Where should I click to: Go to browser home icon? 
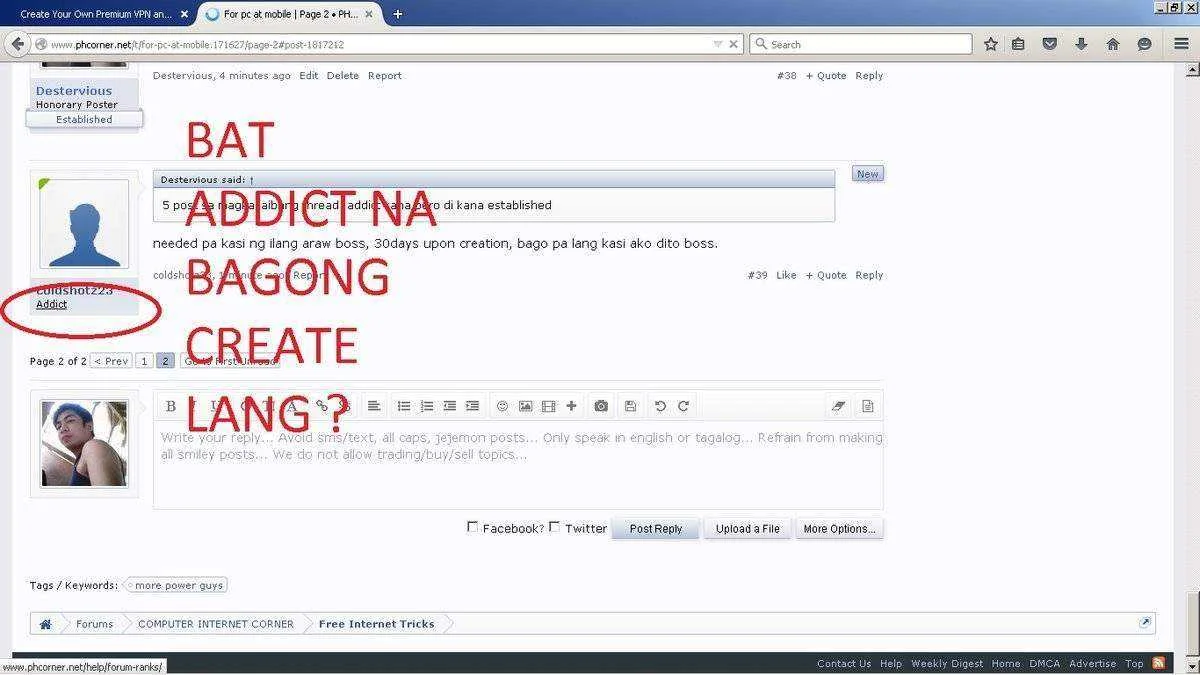pos(1113,44)
